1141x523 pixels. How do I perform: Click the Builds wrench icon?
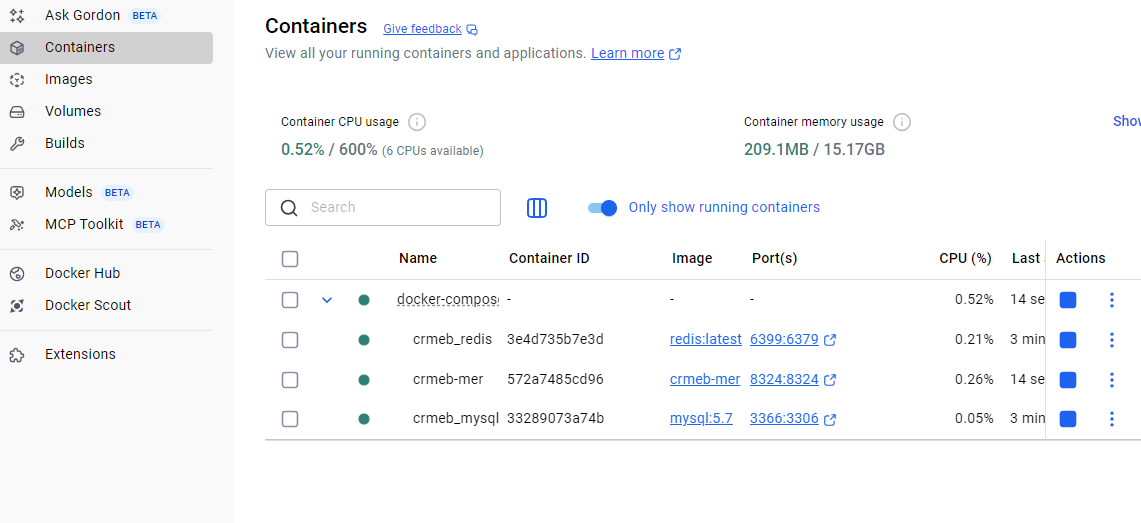pos(17,144)
